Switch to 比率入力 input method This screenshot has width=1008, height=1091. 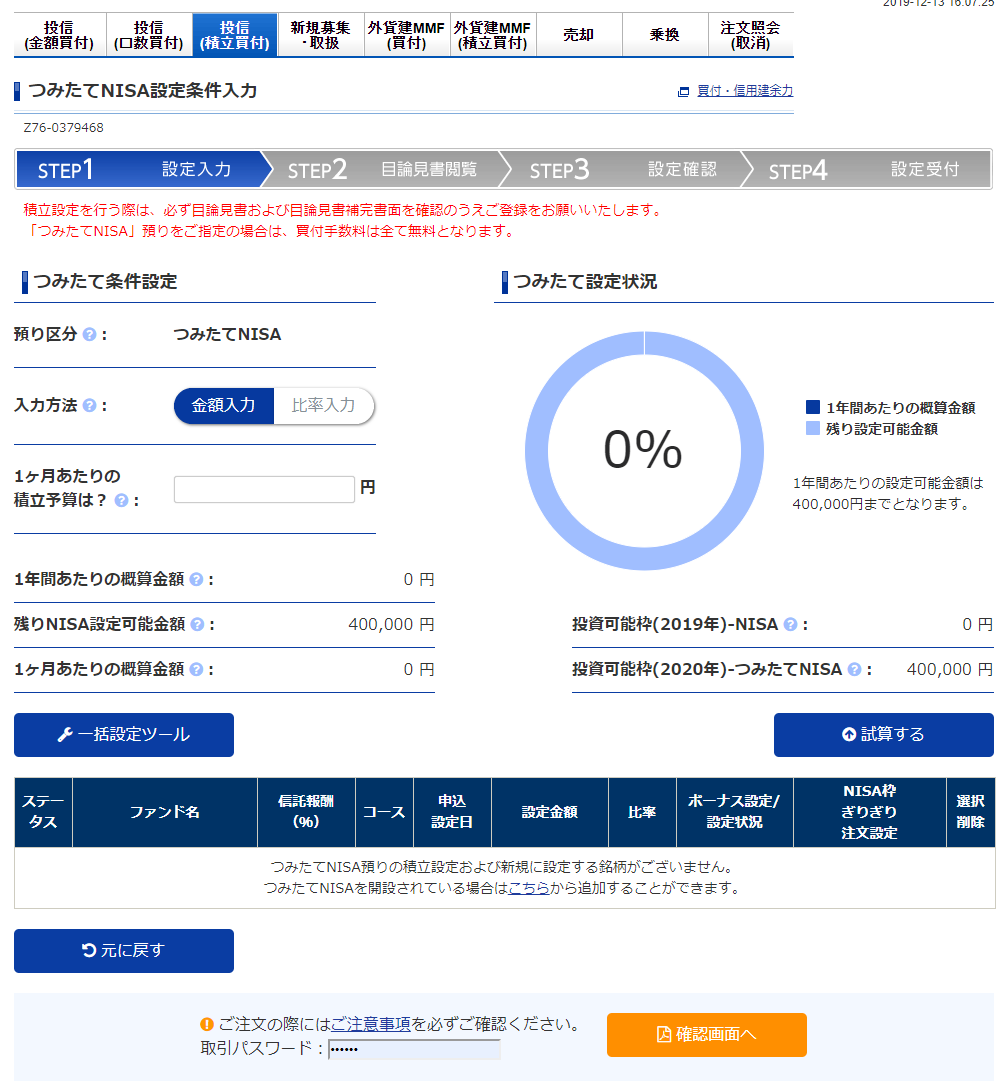pyautogui.click(x=323, y=406)
